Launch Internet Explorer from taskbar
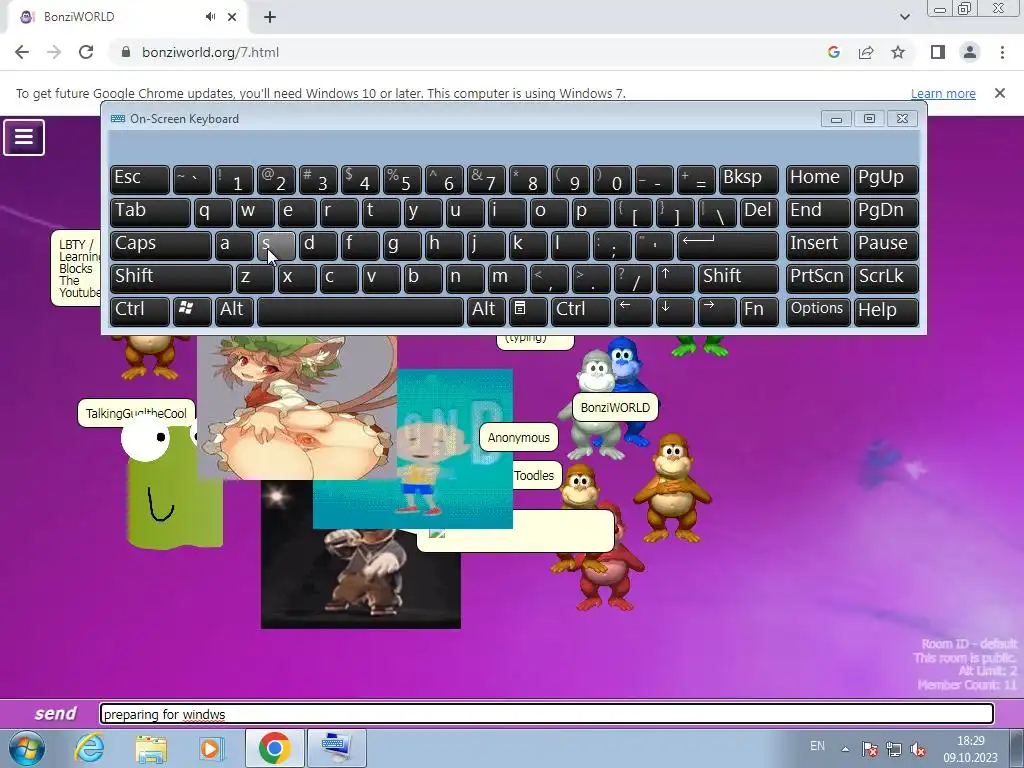Screen dimensions: 1024x768 coord(89,748)
